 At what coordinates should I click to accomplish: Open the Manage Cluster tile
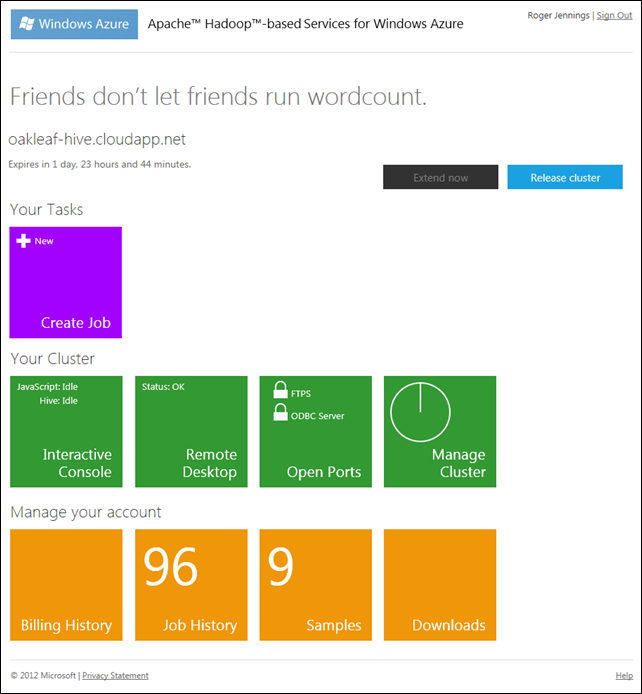click(x=440, y=432)
